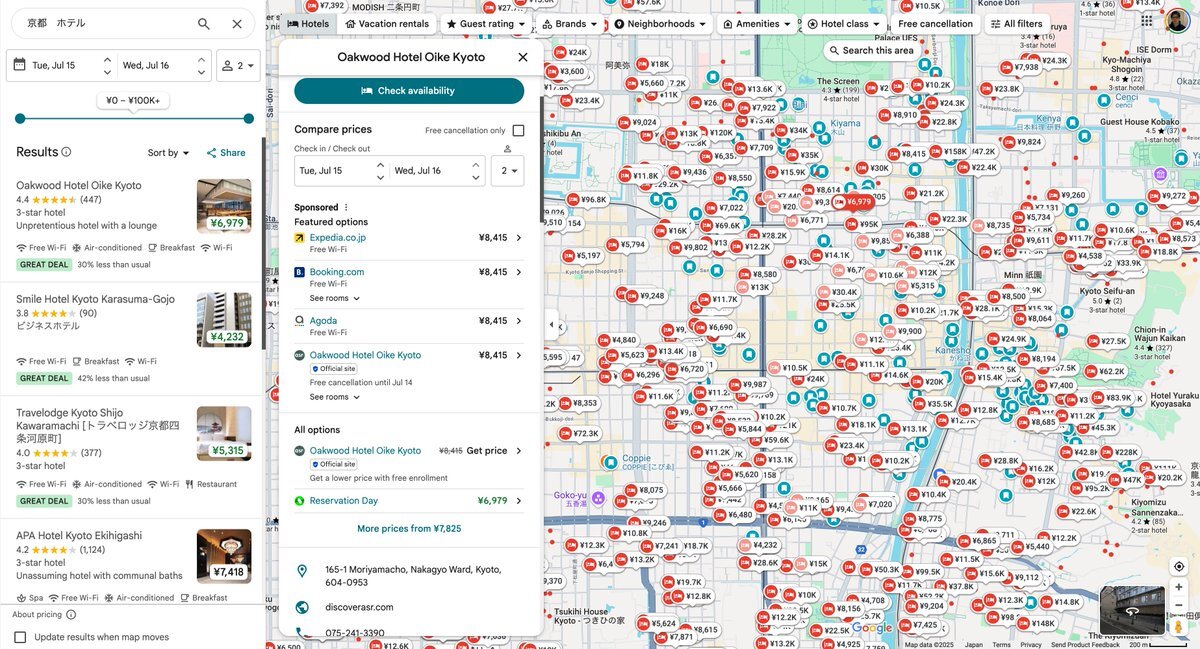Click Get price for Oakwood official site
Image resolution: width=1200 pixels, height=649 pixels.
coord(487,451)
